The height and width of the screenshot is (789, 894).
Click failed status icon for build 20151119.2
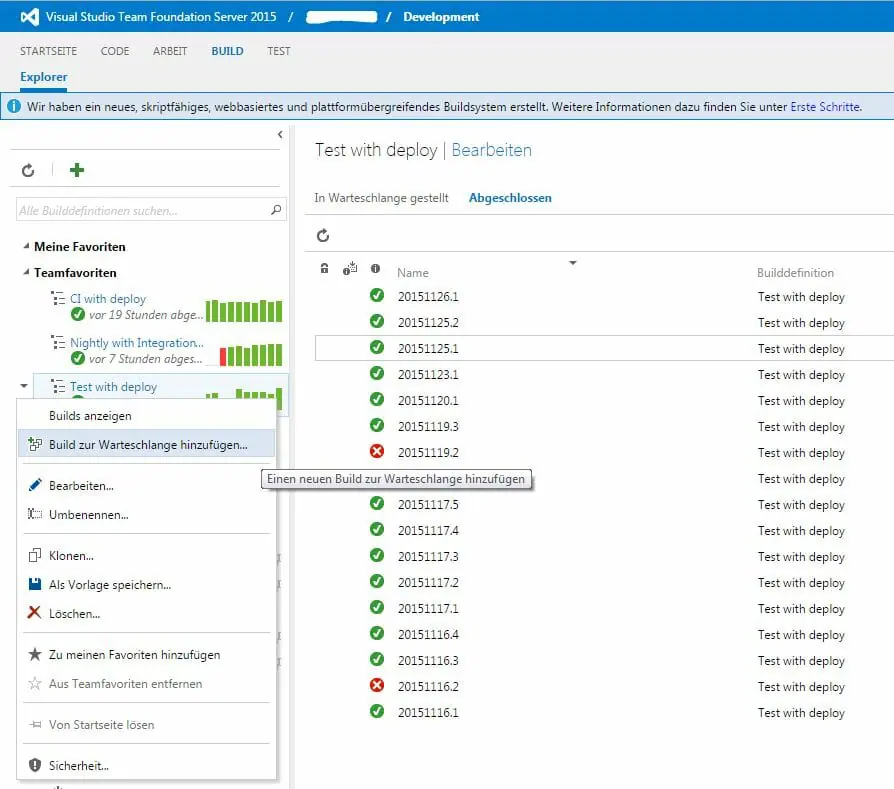pyautogui.click(x=377, y=452)
